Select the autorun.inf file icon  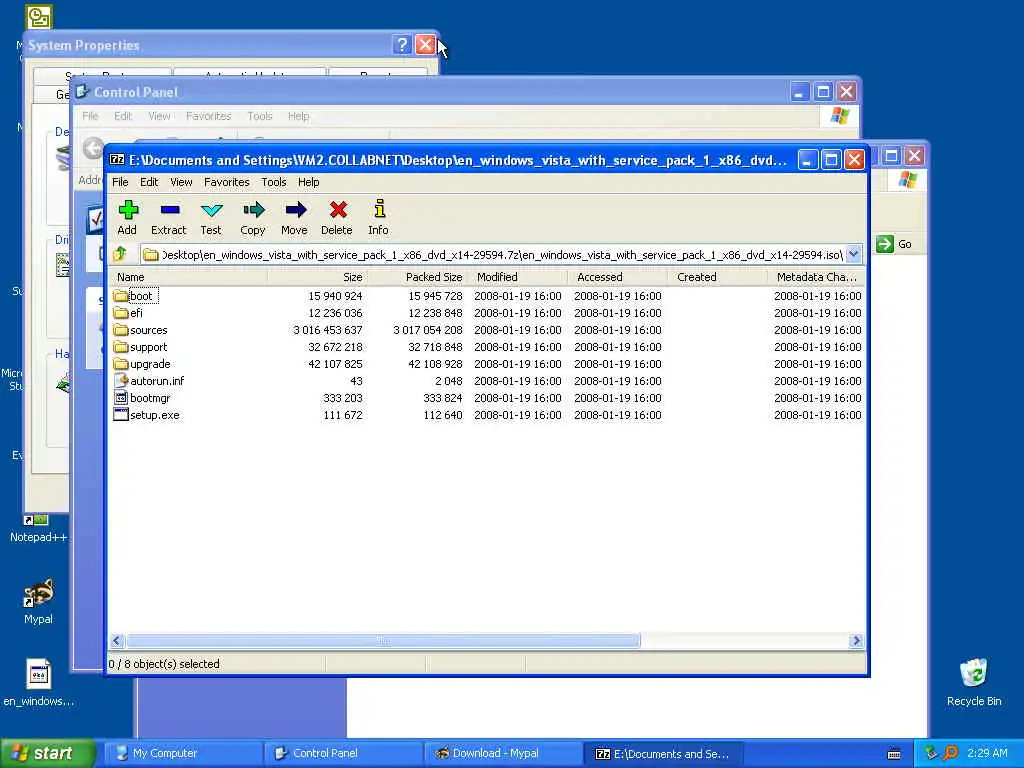click(121, 381)
